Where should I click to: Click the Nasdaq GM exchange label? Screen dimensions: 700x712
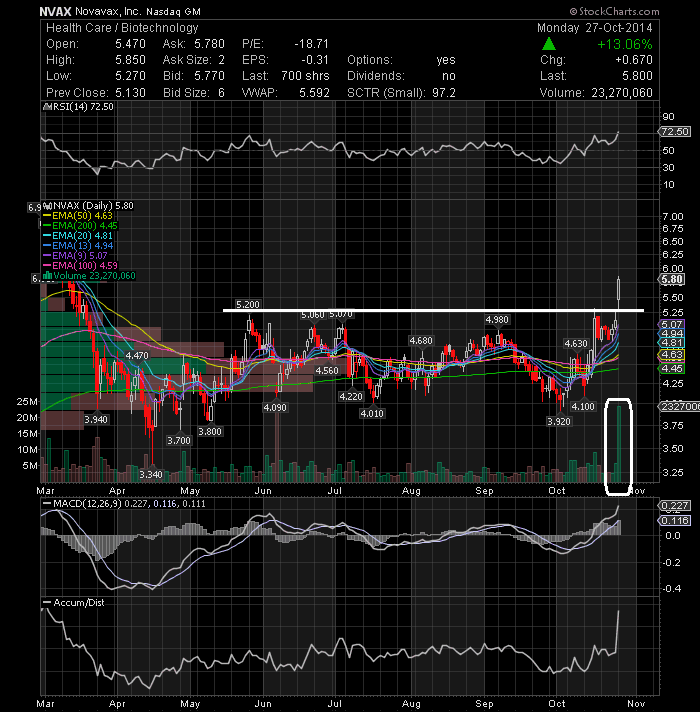173,12
